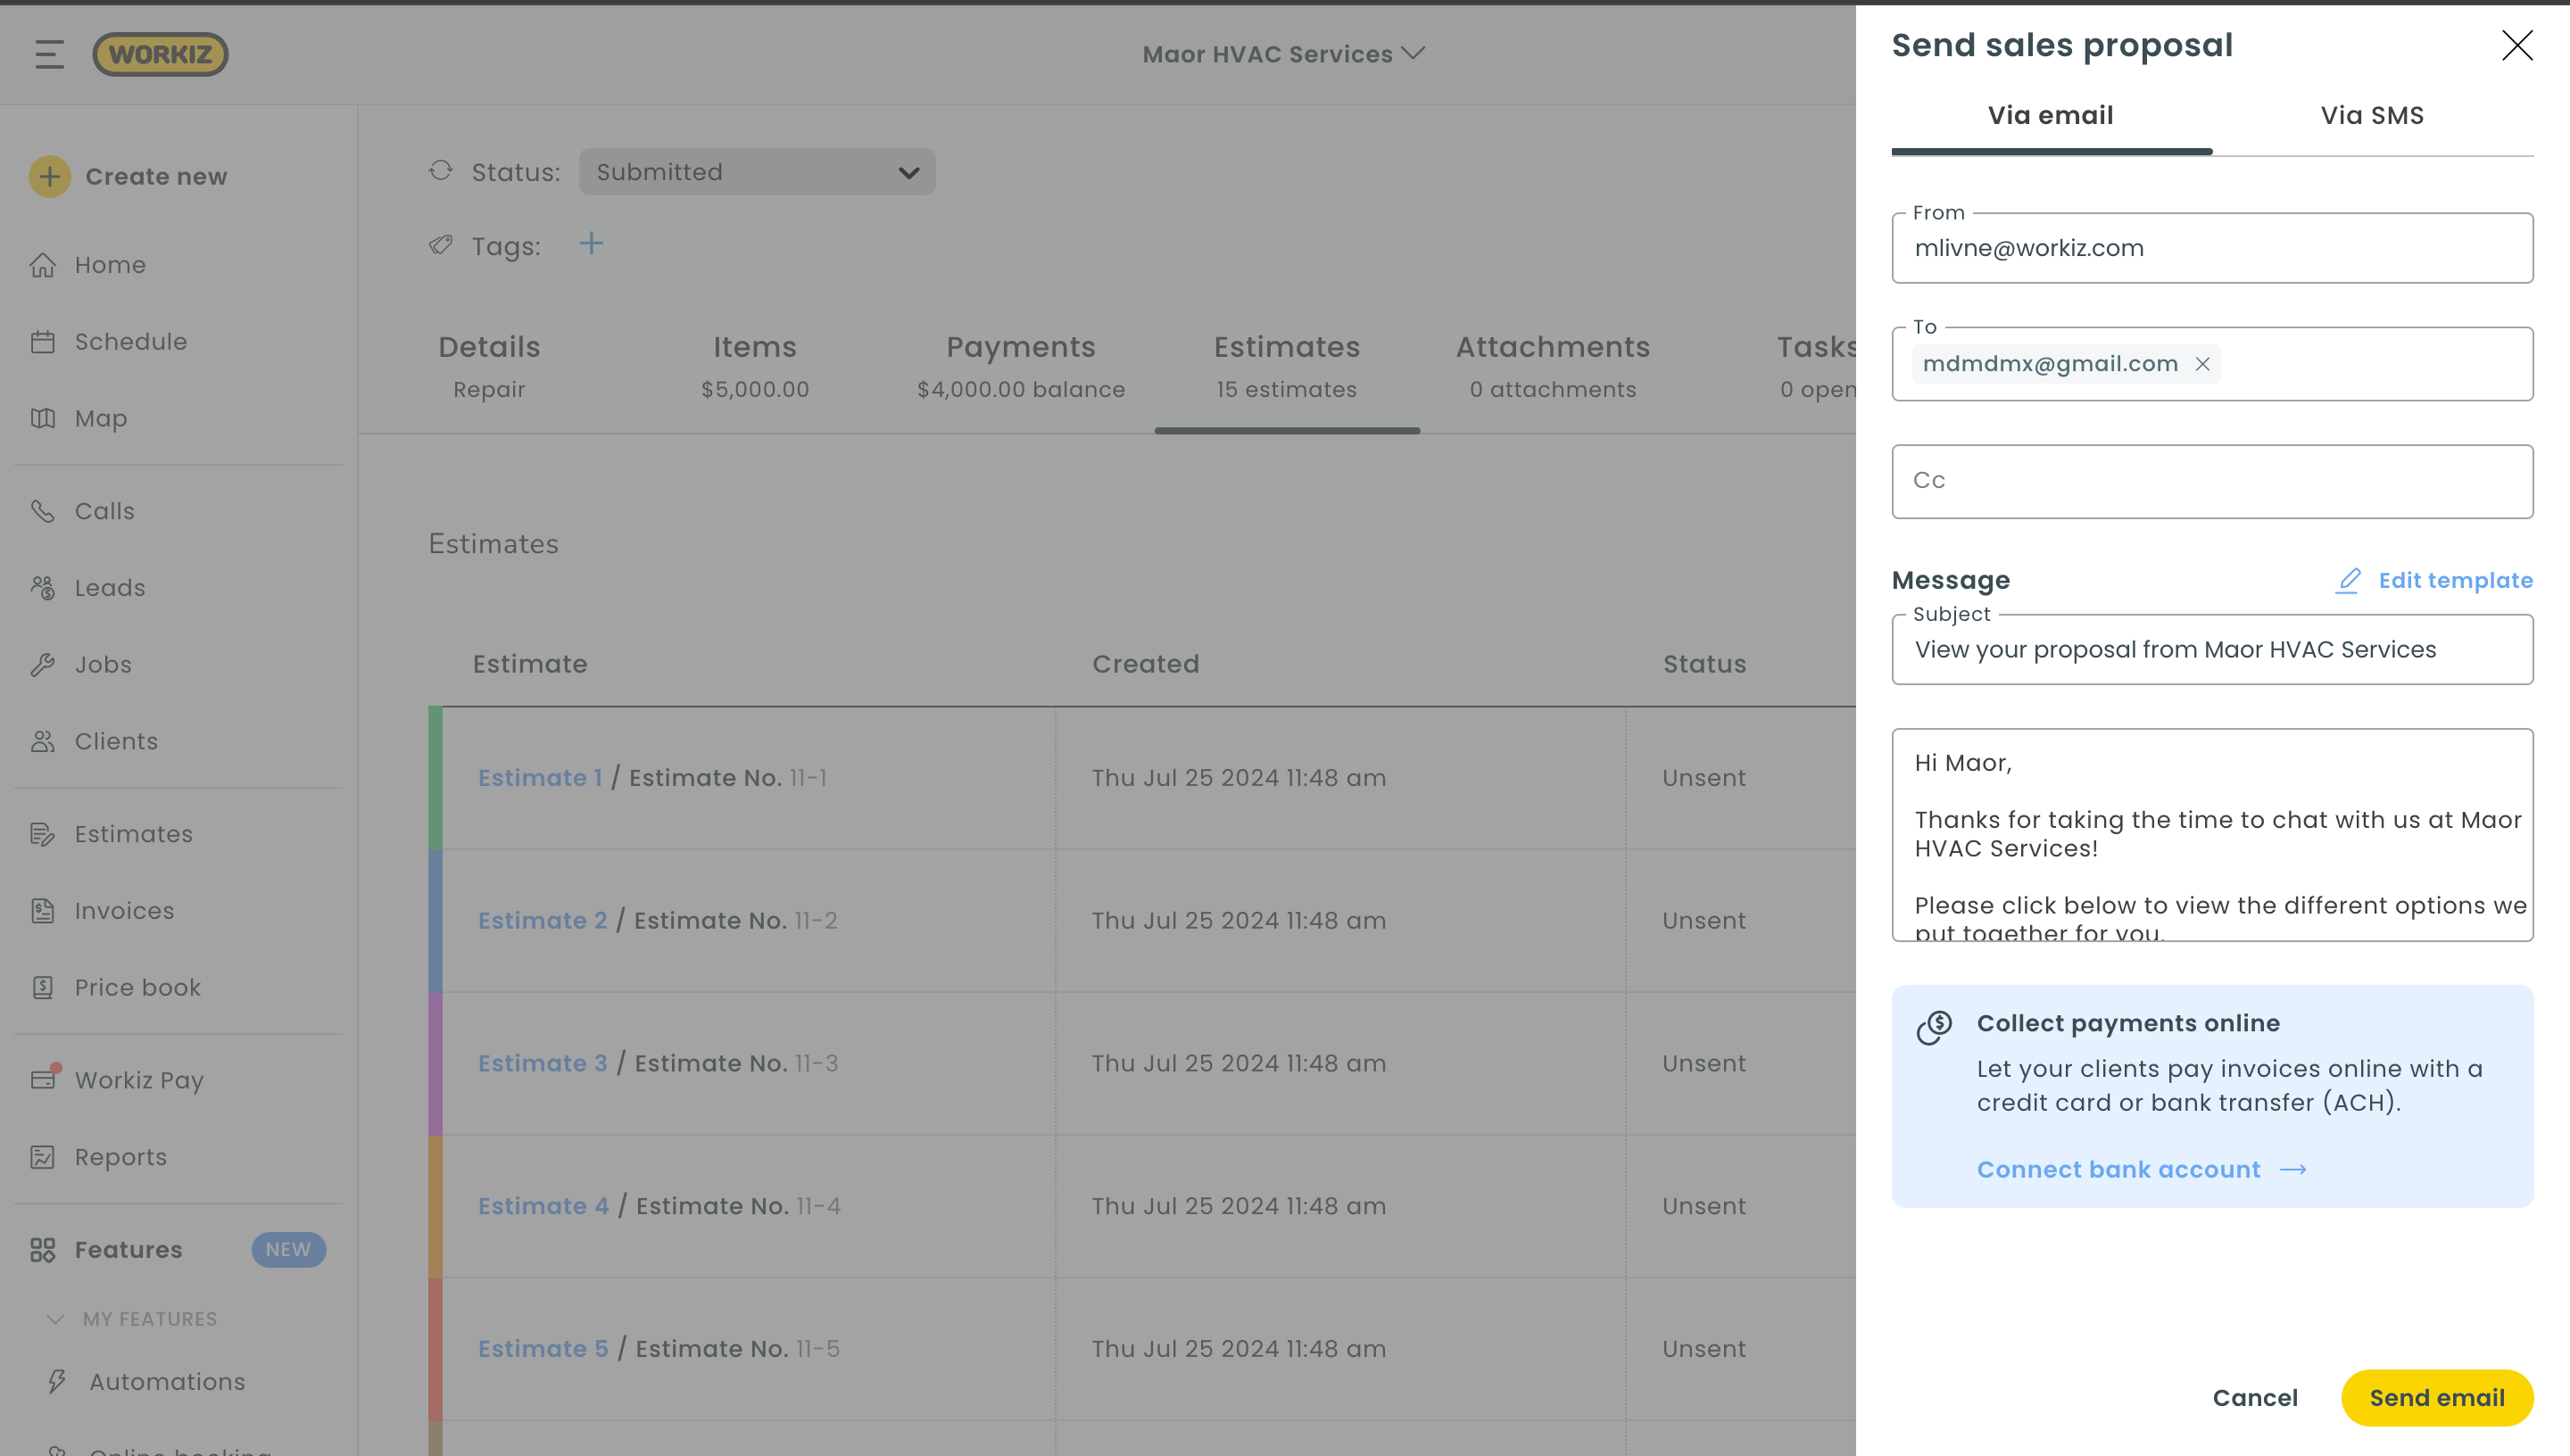Screen dimensions: 2570x1456
Task: Open the Schedule calendar icon
Action: [x=43, y=342]
